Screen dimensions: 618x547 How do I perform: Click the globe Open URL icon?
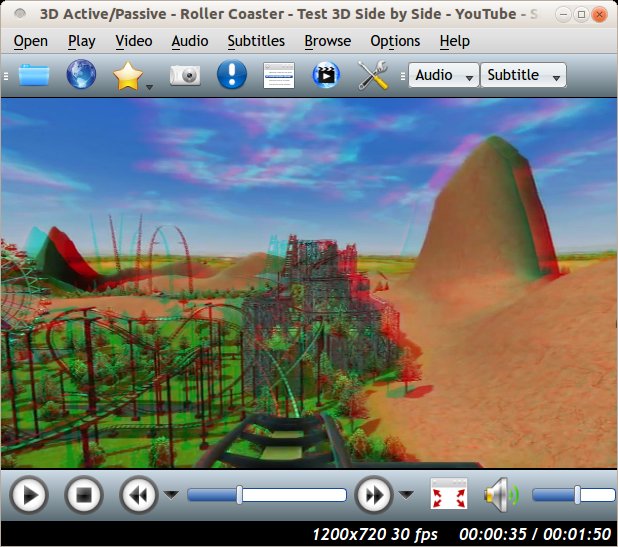[x=81, y=74]
